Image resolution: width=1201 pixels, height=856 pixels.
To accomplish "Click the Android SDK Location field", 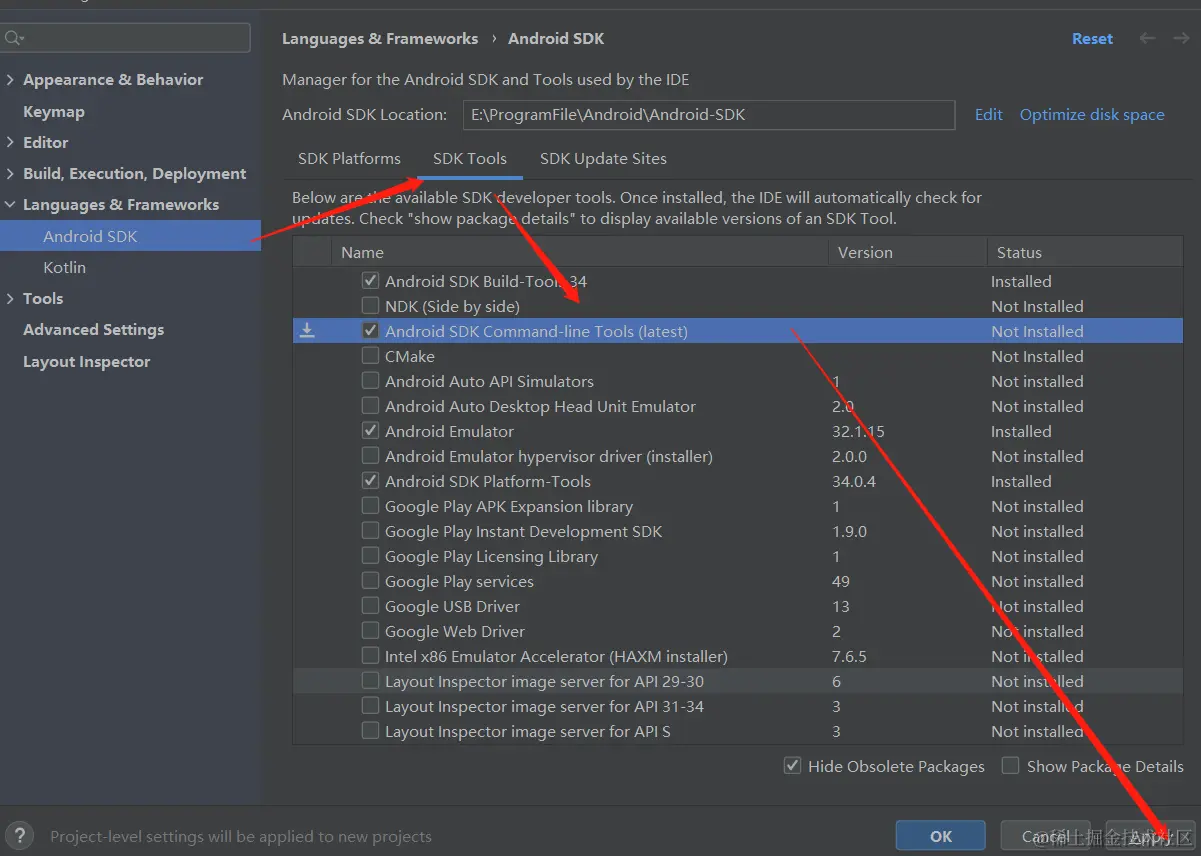I will tap(708, 115).
